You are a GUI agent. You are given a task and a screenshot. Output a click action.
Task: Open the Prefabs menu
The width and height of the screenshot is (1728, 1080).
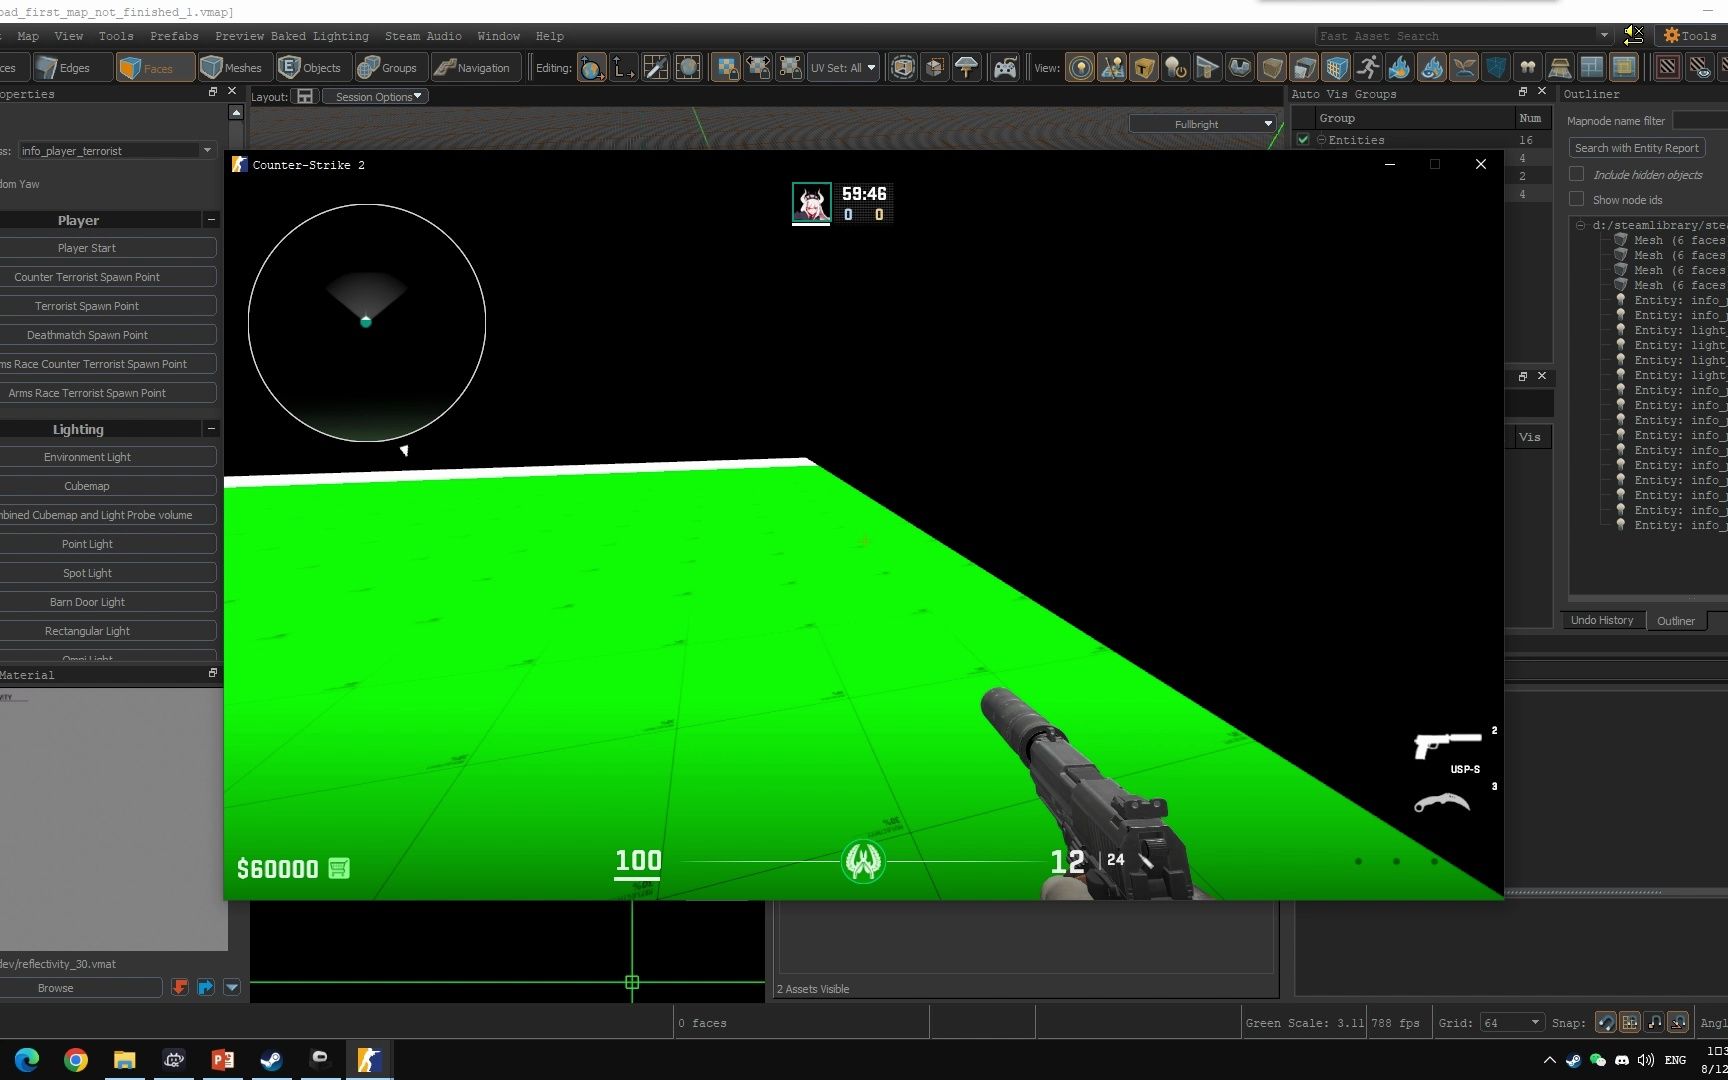tap(174, 36)
